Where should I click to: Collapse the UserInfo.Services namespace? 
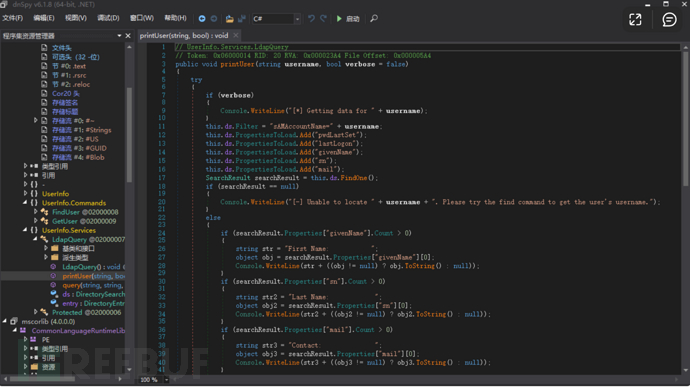[x=25, y=230]
